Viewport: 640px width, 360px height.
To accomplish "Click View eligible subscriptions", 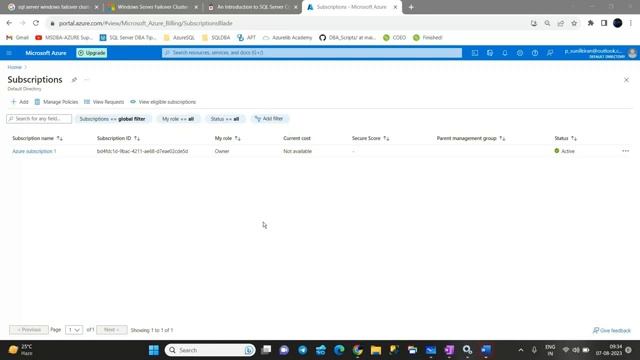I will point(163,102).
